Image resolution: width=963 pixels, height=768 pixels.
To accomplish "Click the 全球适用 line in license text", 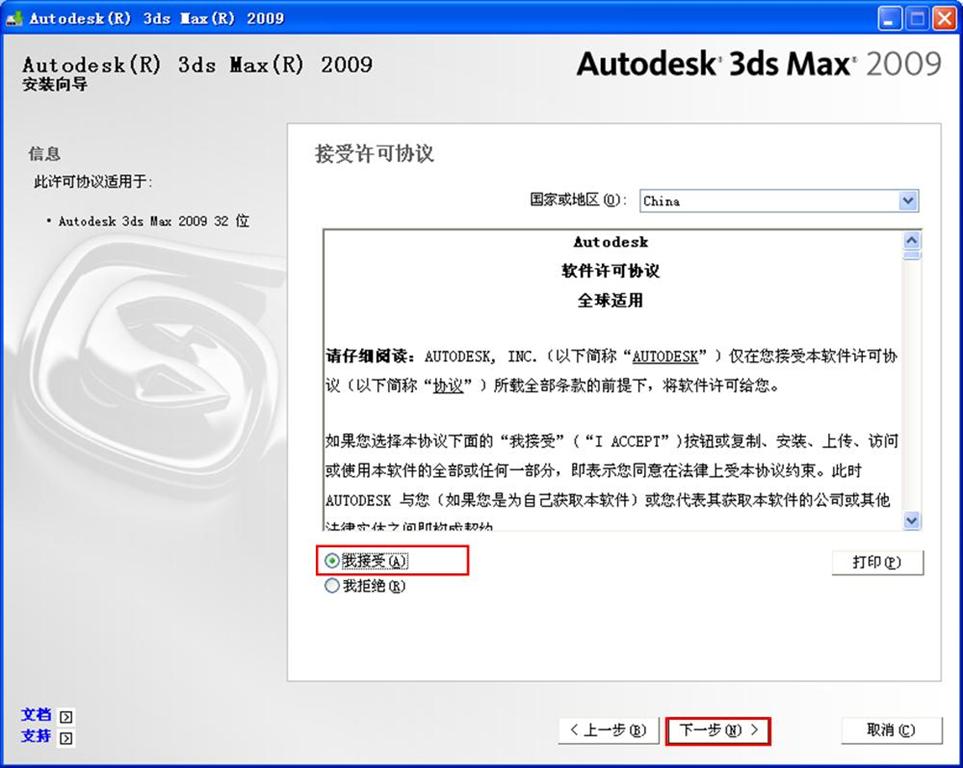I will tap(610, 300).
